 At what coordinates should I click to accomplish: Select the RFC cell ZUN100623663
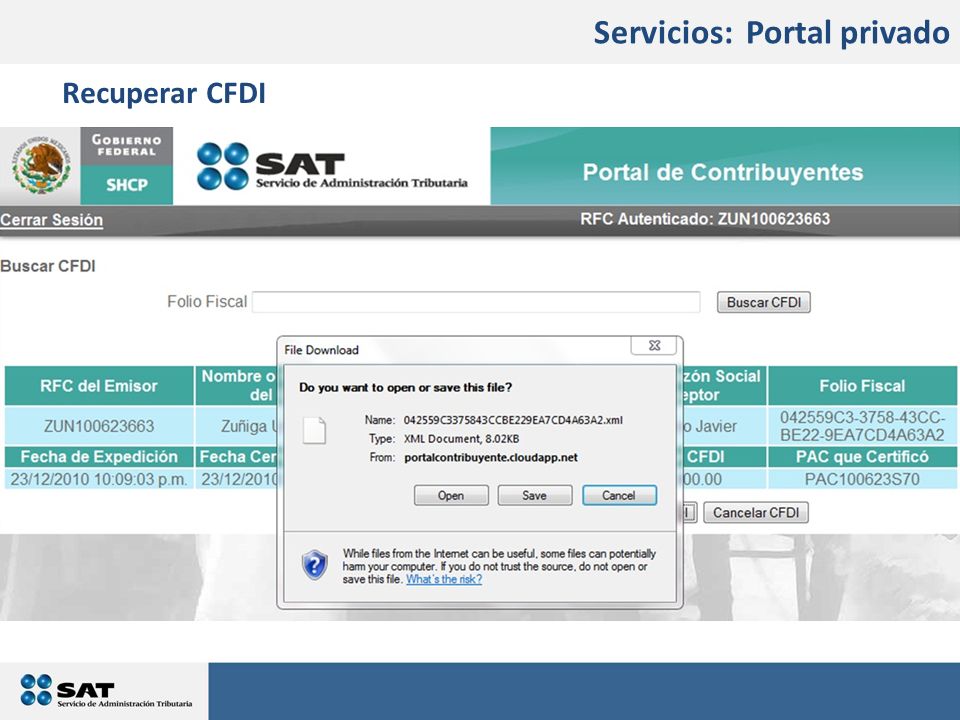[99, 426]
